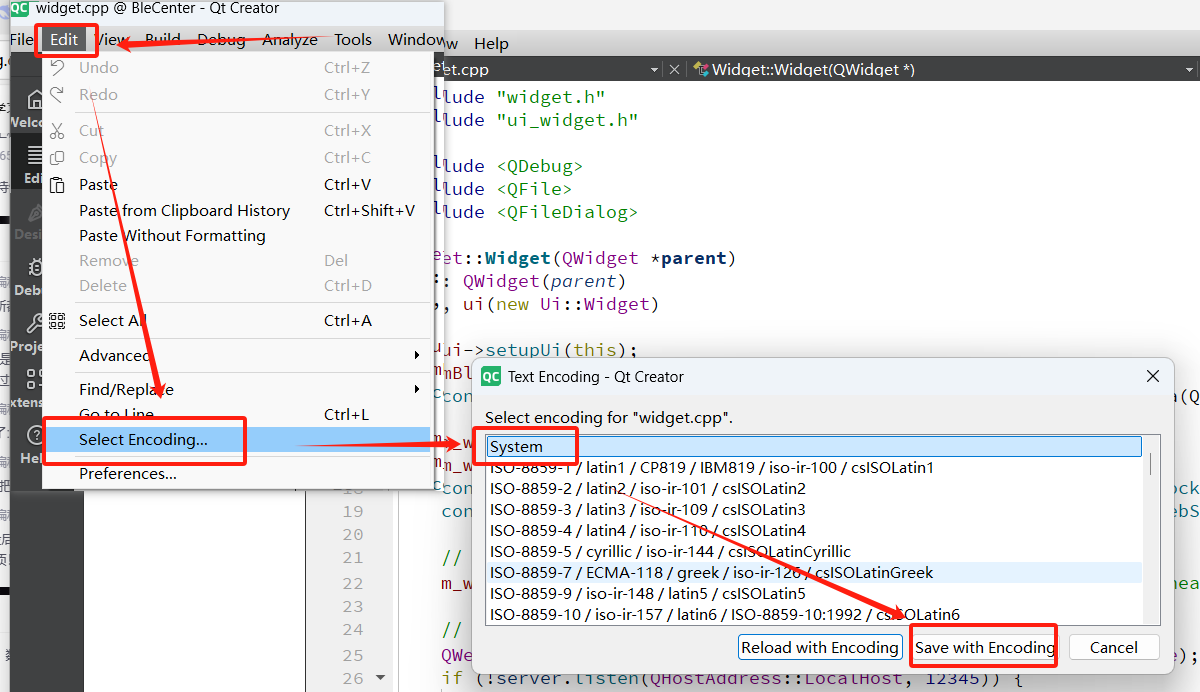
Task: Open the Widget::Widget(QWidget *) symbol dropdown
Action: pyautogui.click(x=1189, y=70)
